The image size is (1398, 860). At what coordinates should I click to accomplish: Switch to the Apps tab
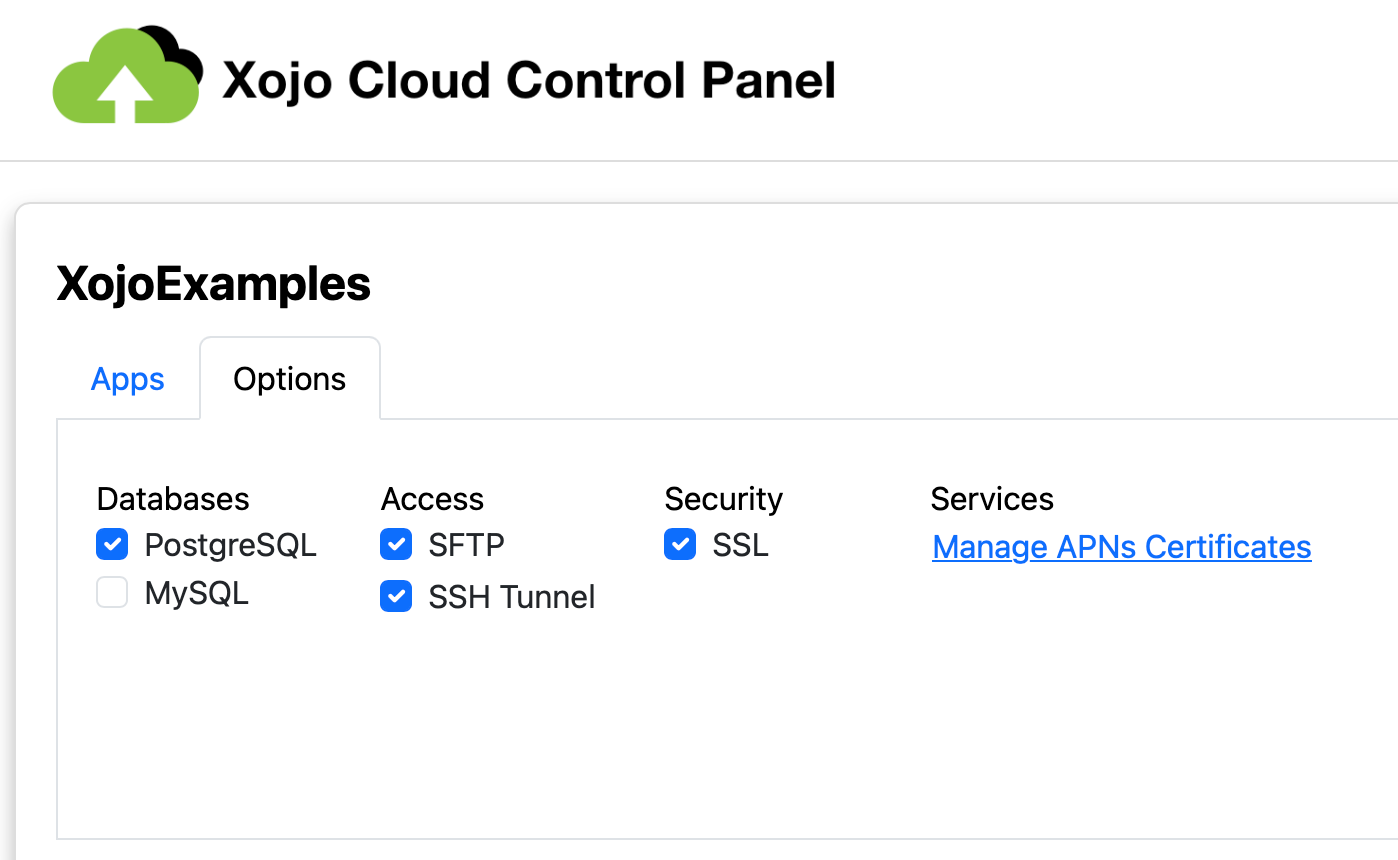(x=127, y=378)
